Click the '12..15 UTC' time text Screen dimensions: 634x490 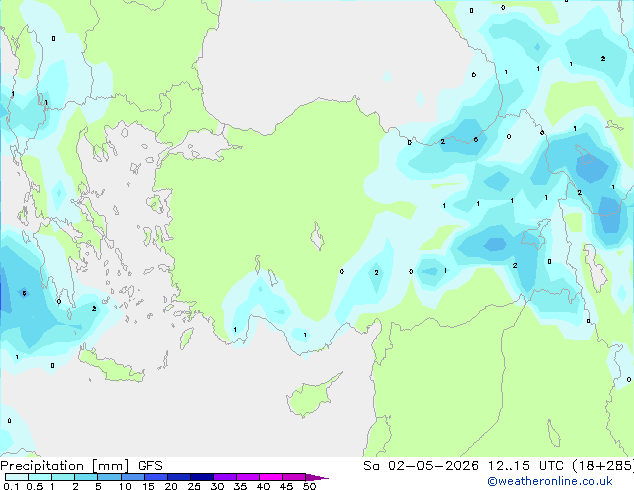(x=526, y=466)
